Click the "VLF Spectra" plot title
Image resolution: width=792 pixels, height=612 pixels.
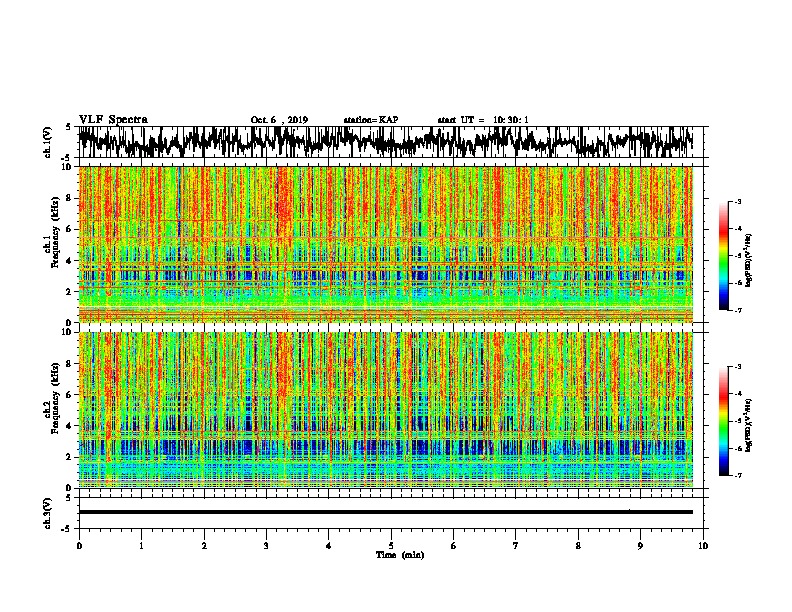pyautogui.click(x=113, y=119)
